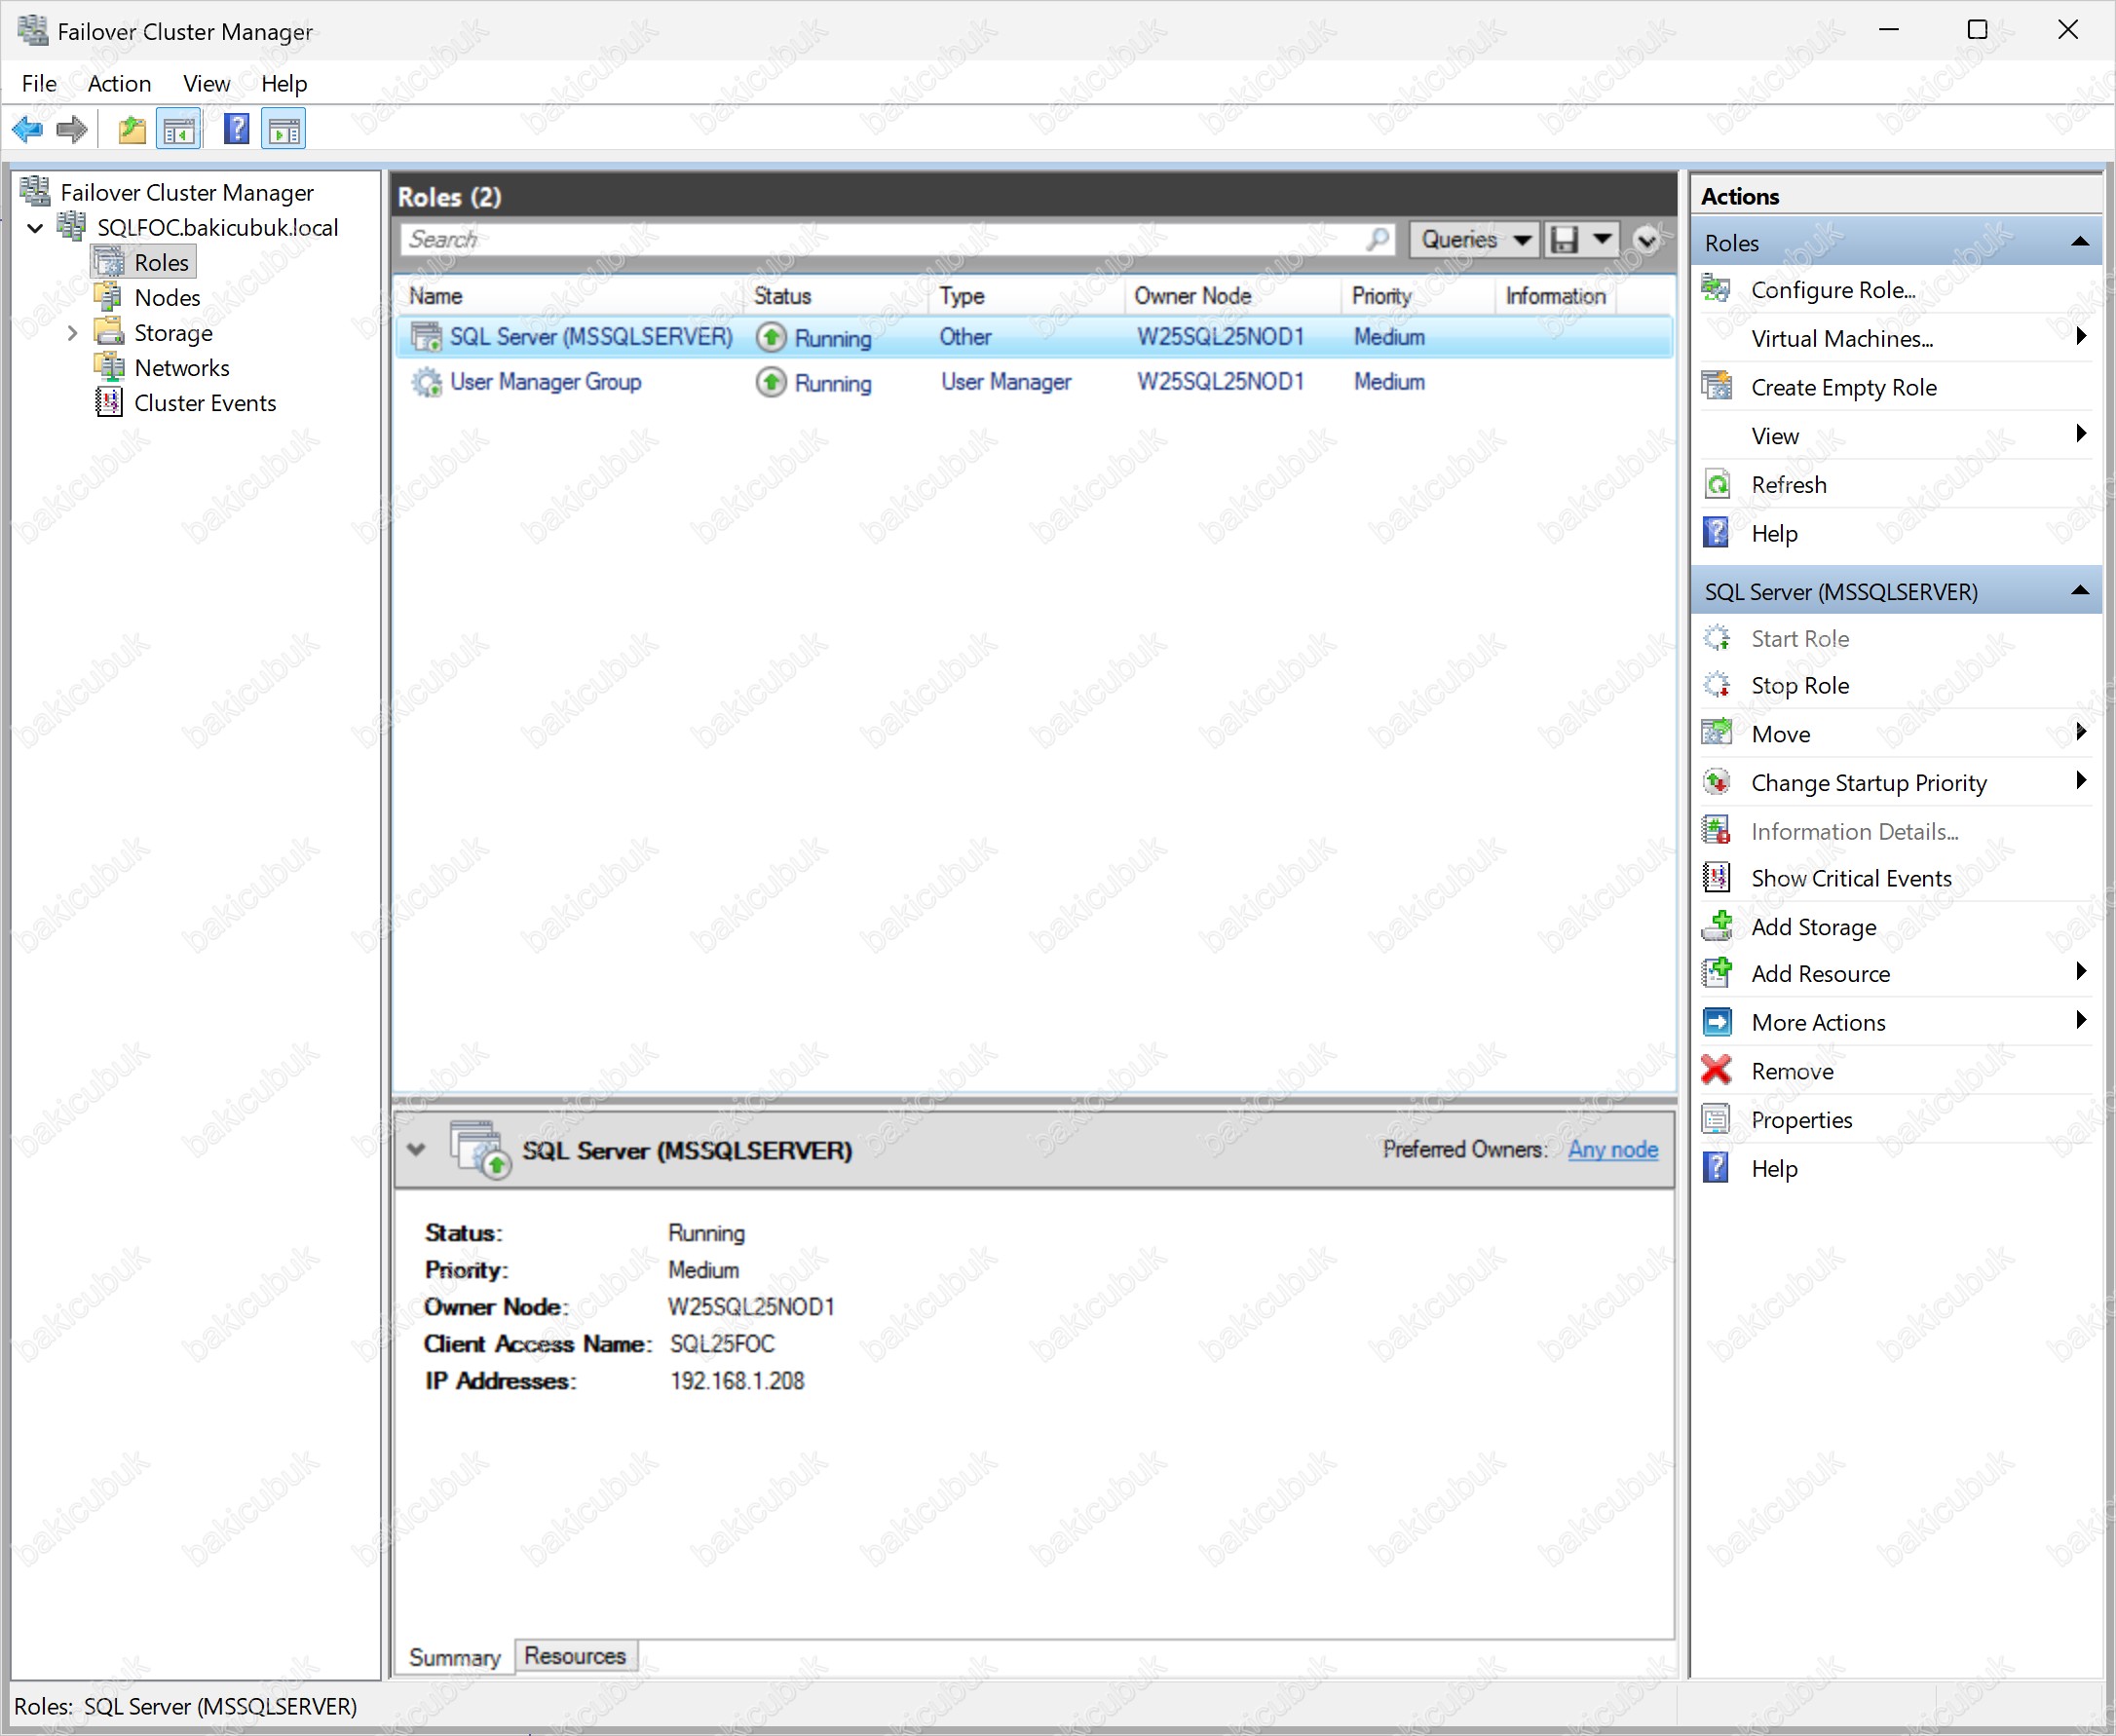The image size is (2116, 1736).
Task: Click the Stop Role action
Action: [x=1798, y=686]
